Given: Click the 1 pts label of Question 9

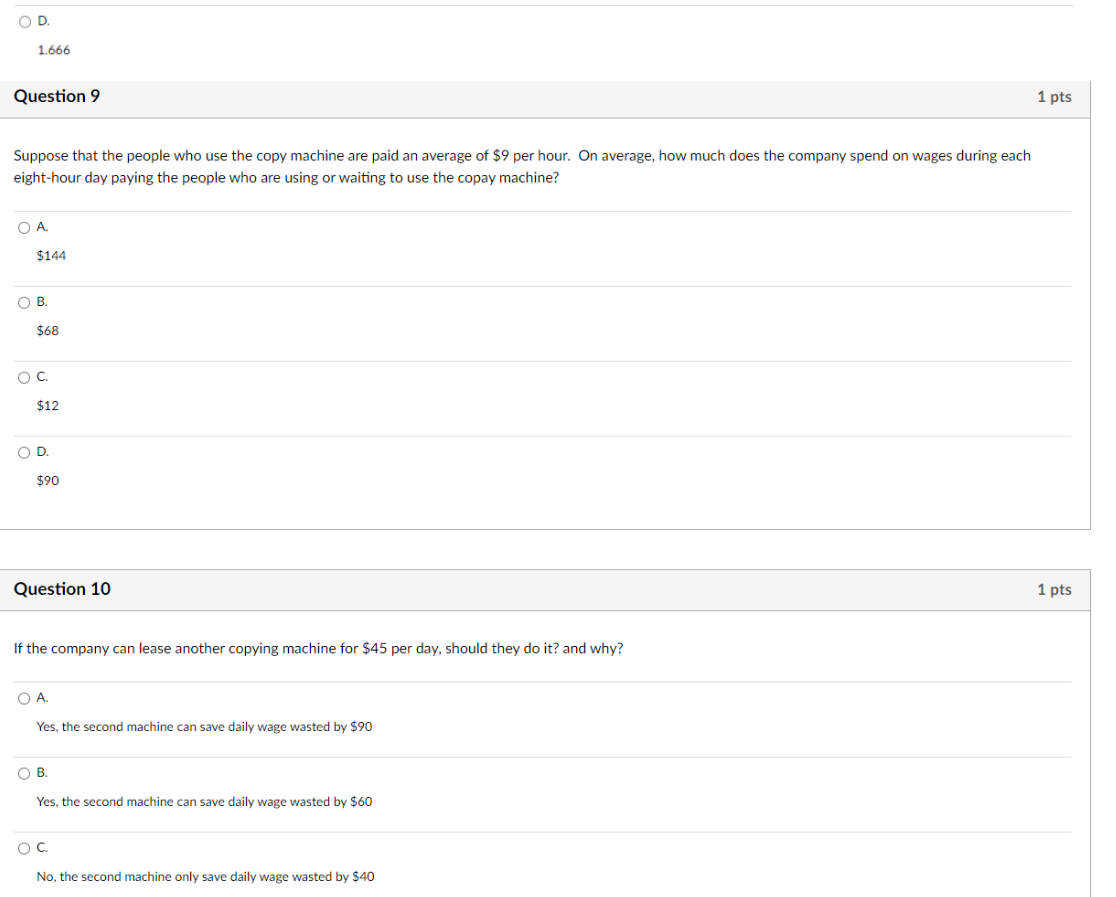Looking at the screenshot, I should tap(1054, 97).
